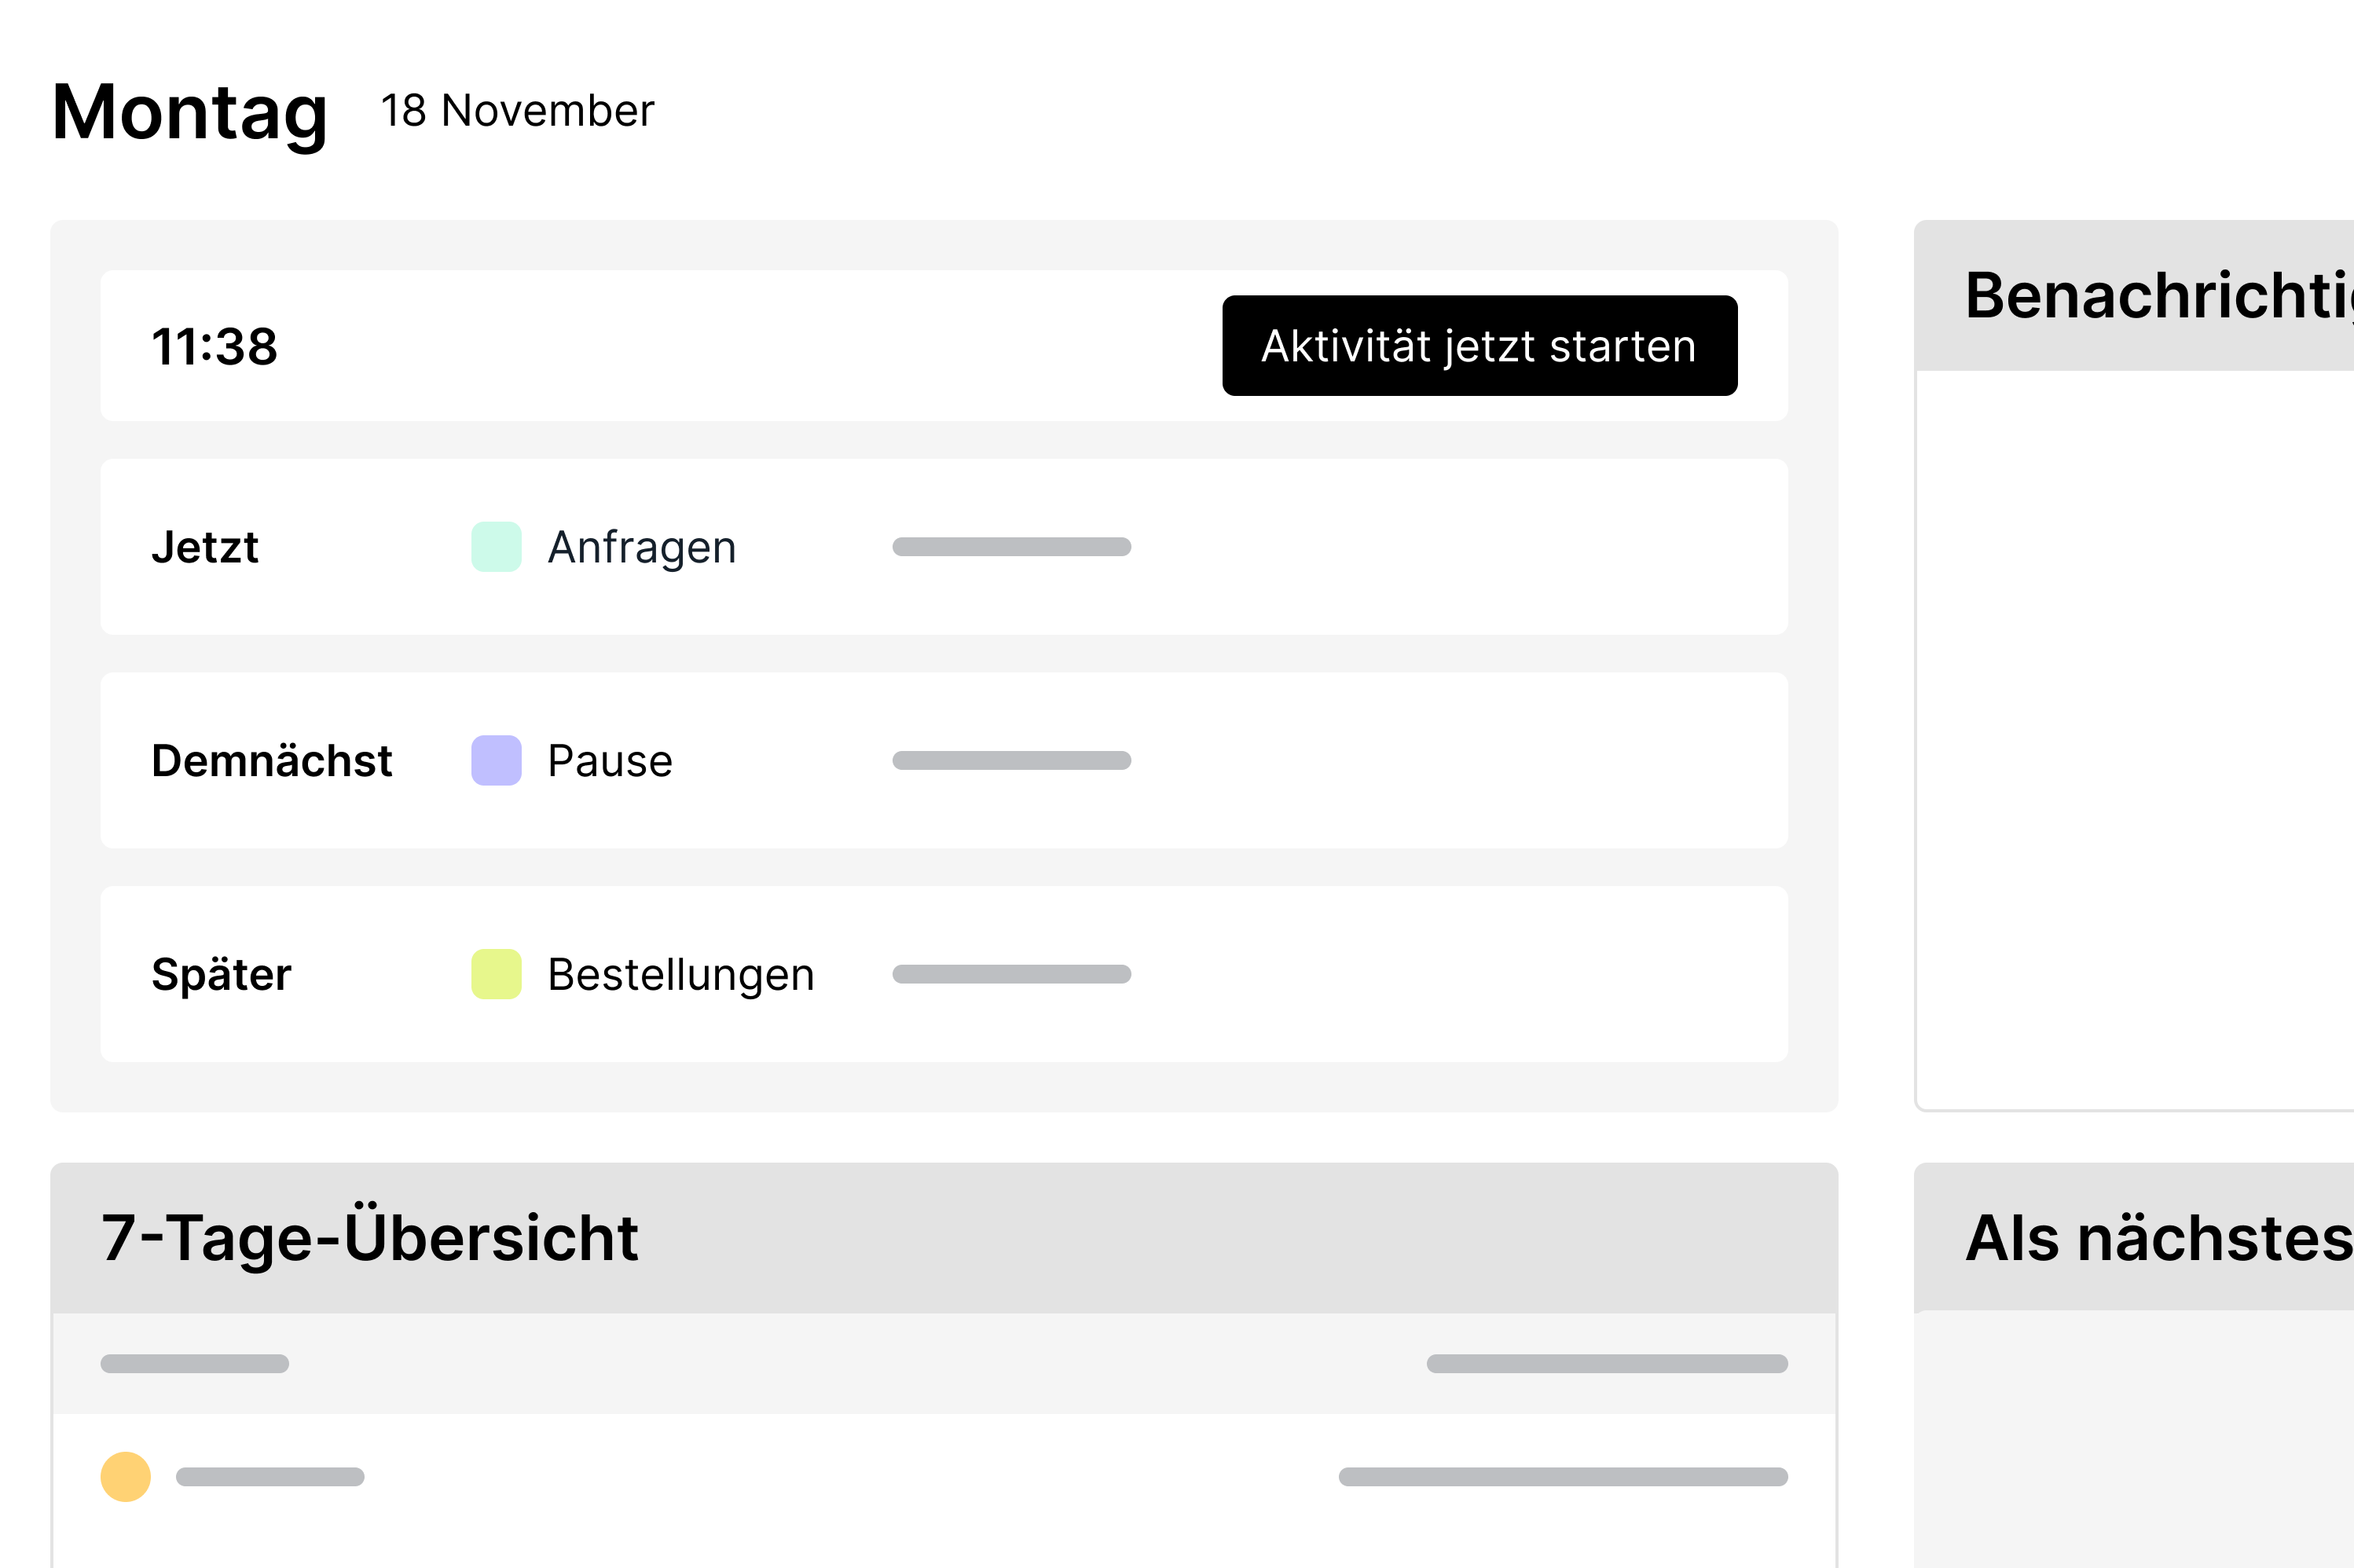This screenshot has height=1568, width=2354.
Task: Click the gray placeholder bar beside Bestellungen
Action: point(1011,974)
